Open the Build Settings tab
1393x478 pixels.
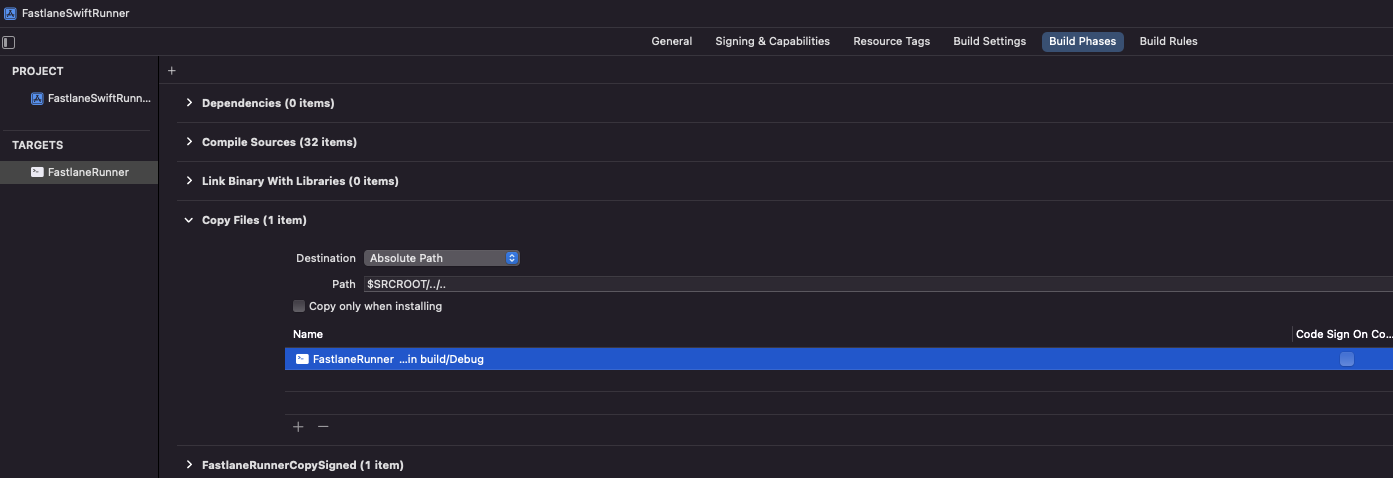tap(989, 41)
